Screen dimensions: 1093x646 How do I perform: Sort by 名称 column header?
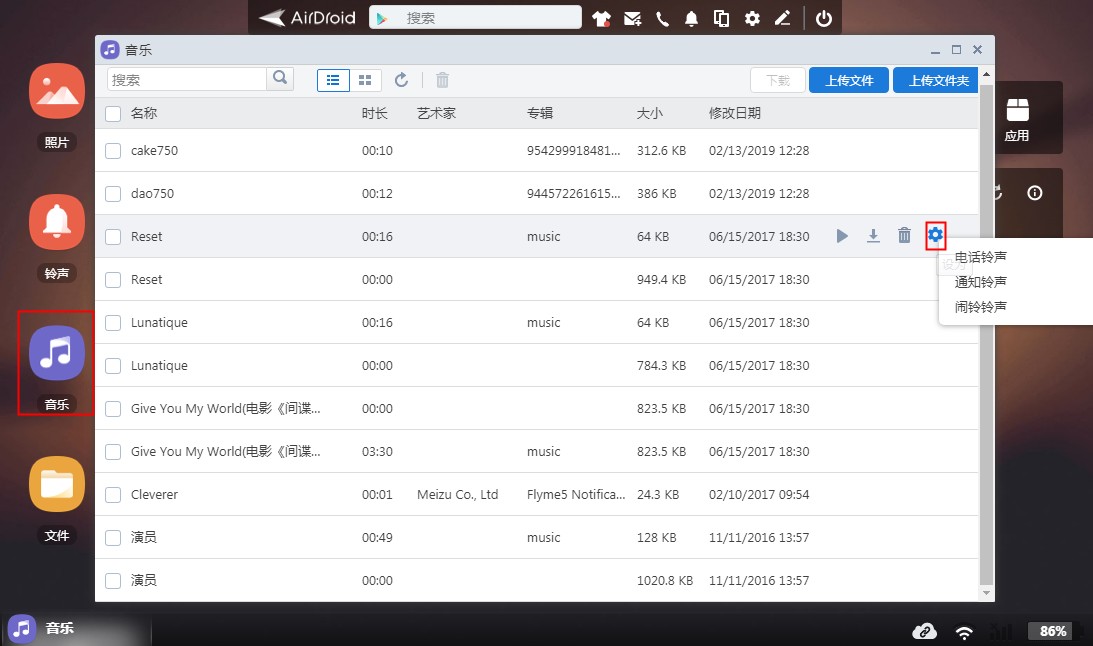pyautogui.click(x=144, y=113)
